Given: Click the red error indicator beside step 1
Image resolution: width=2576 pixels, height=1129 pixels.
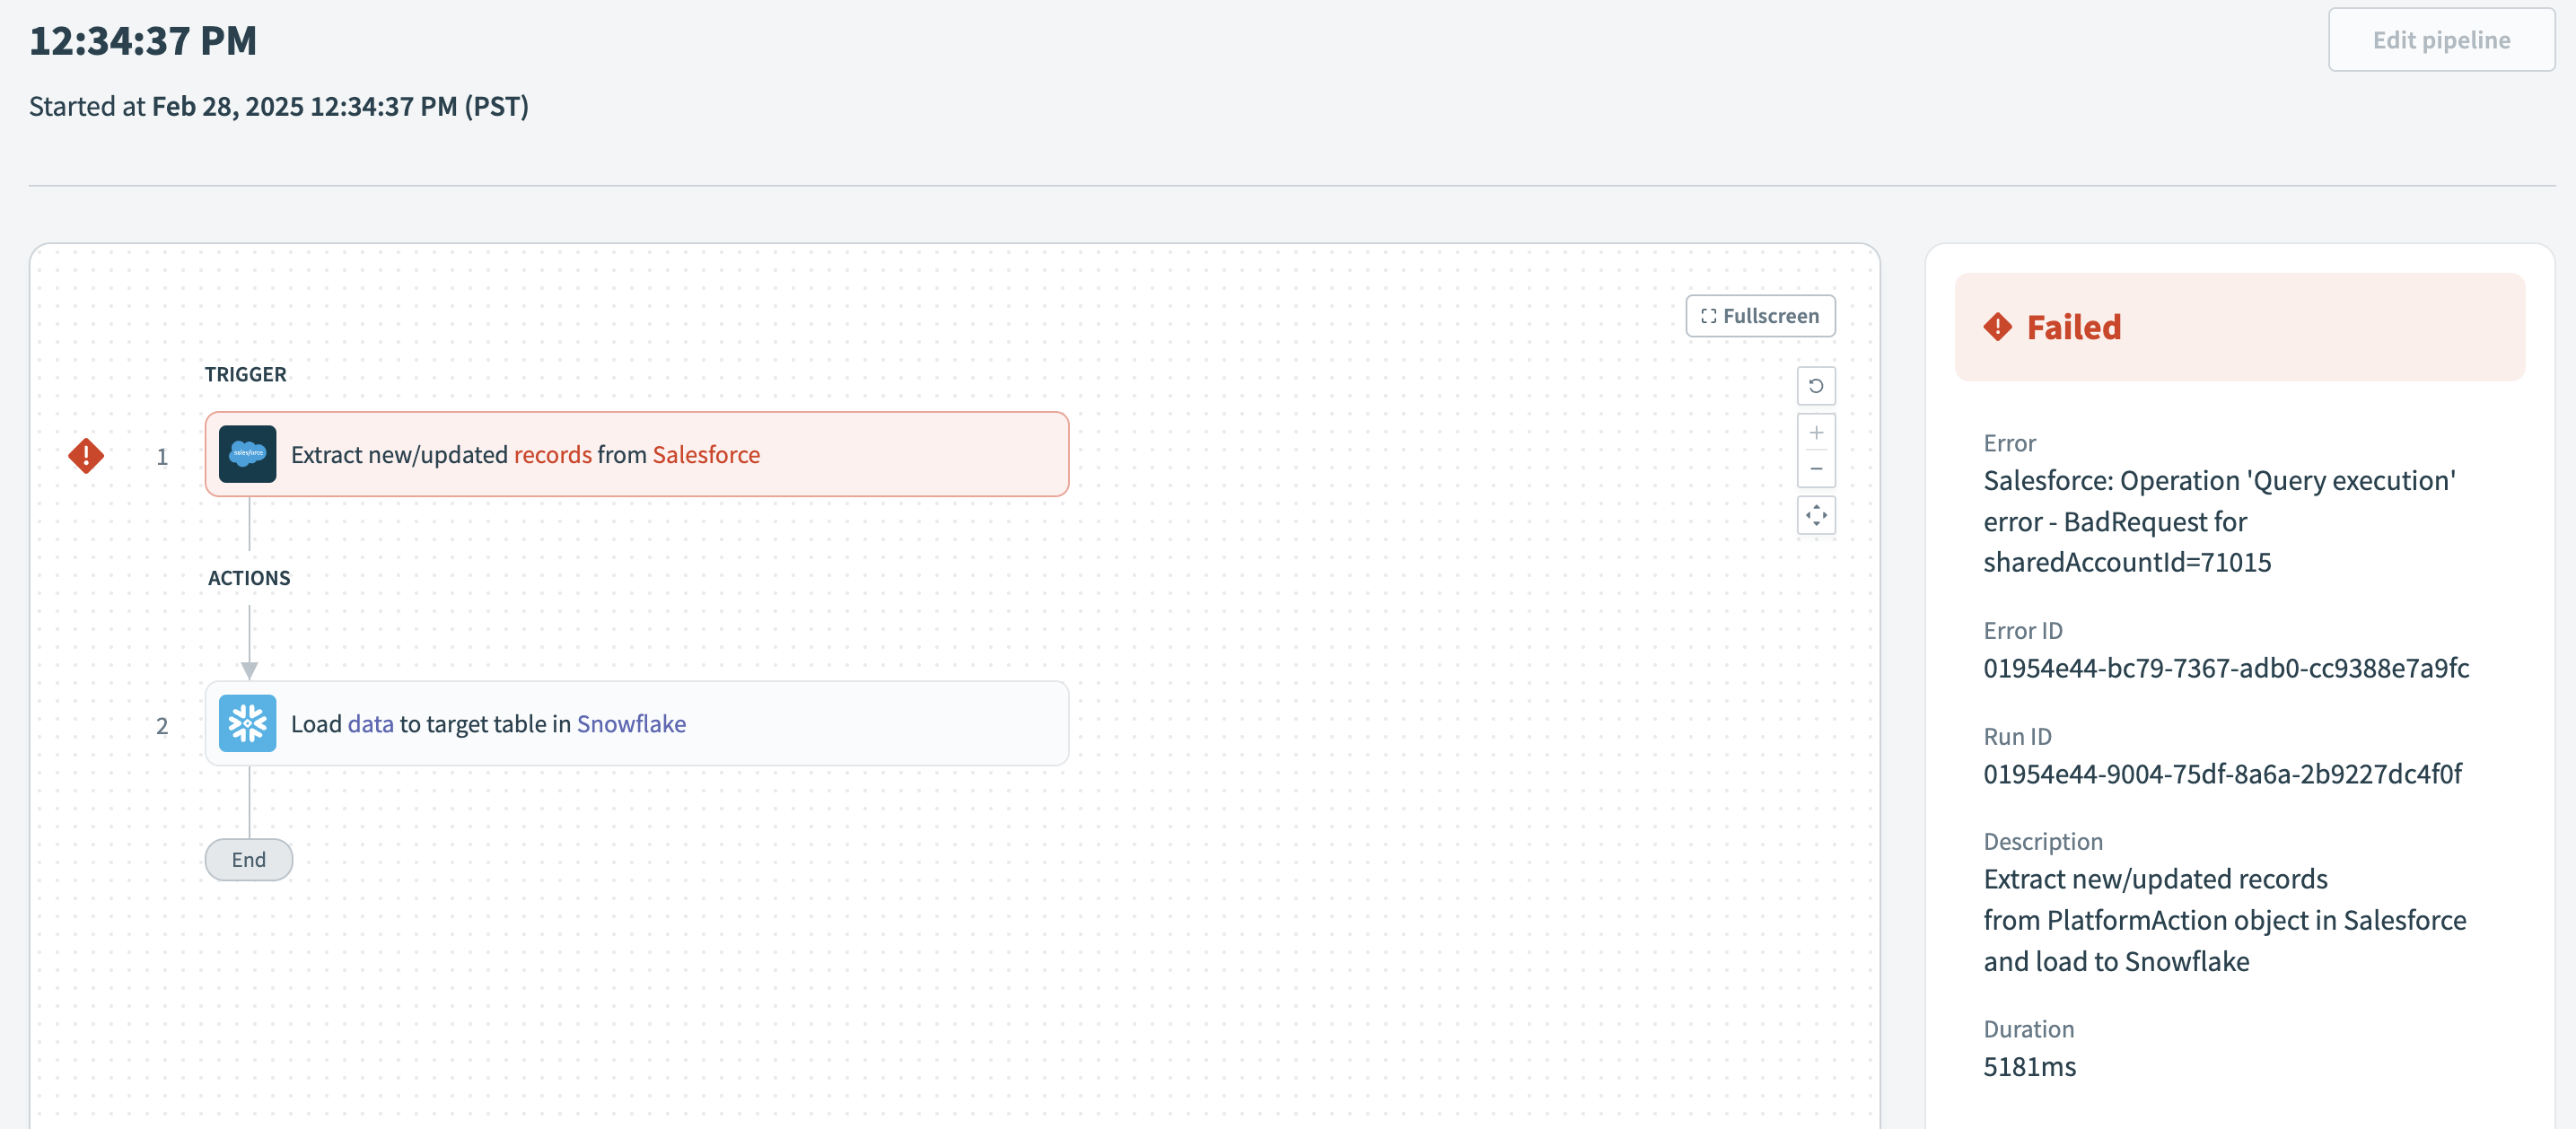Looking at the screenshot, I should (86, 456).
